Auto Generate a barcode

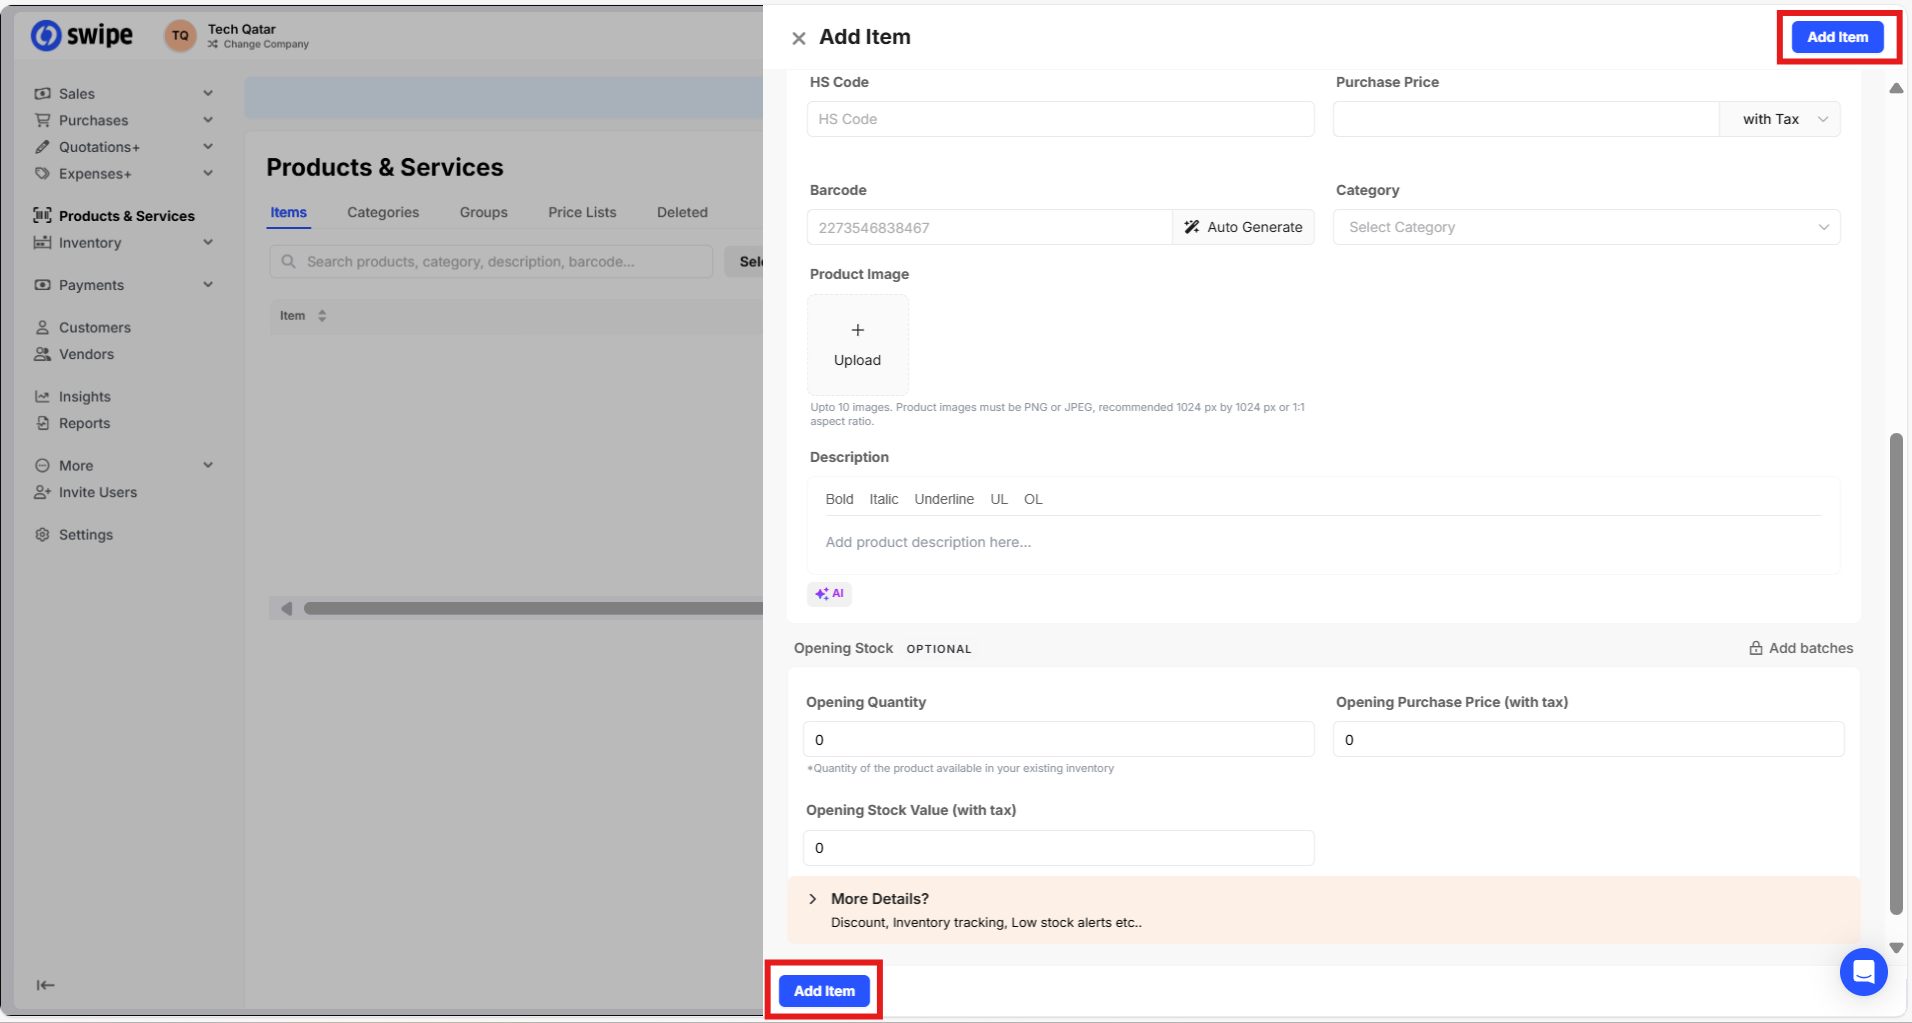pyautogui.click(x=1243, y=227)
